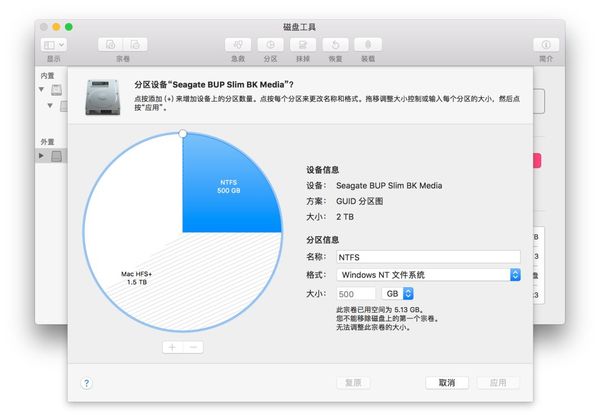This screenshot has width=600, height=415.
Task: Select the internal disk icon in sidebar
Action: coord(57,90)
